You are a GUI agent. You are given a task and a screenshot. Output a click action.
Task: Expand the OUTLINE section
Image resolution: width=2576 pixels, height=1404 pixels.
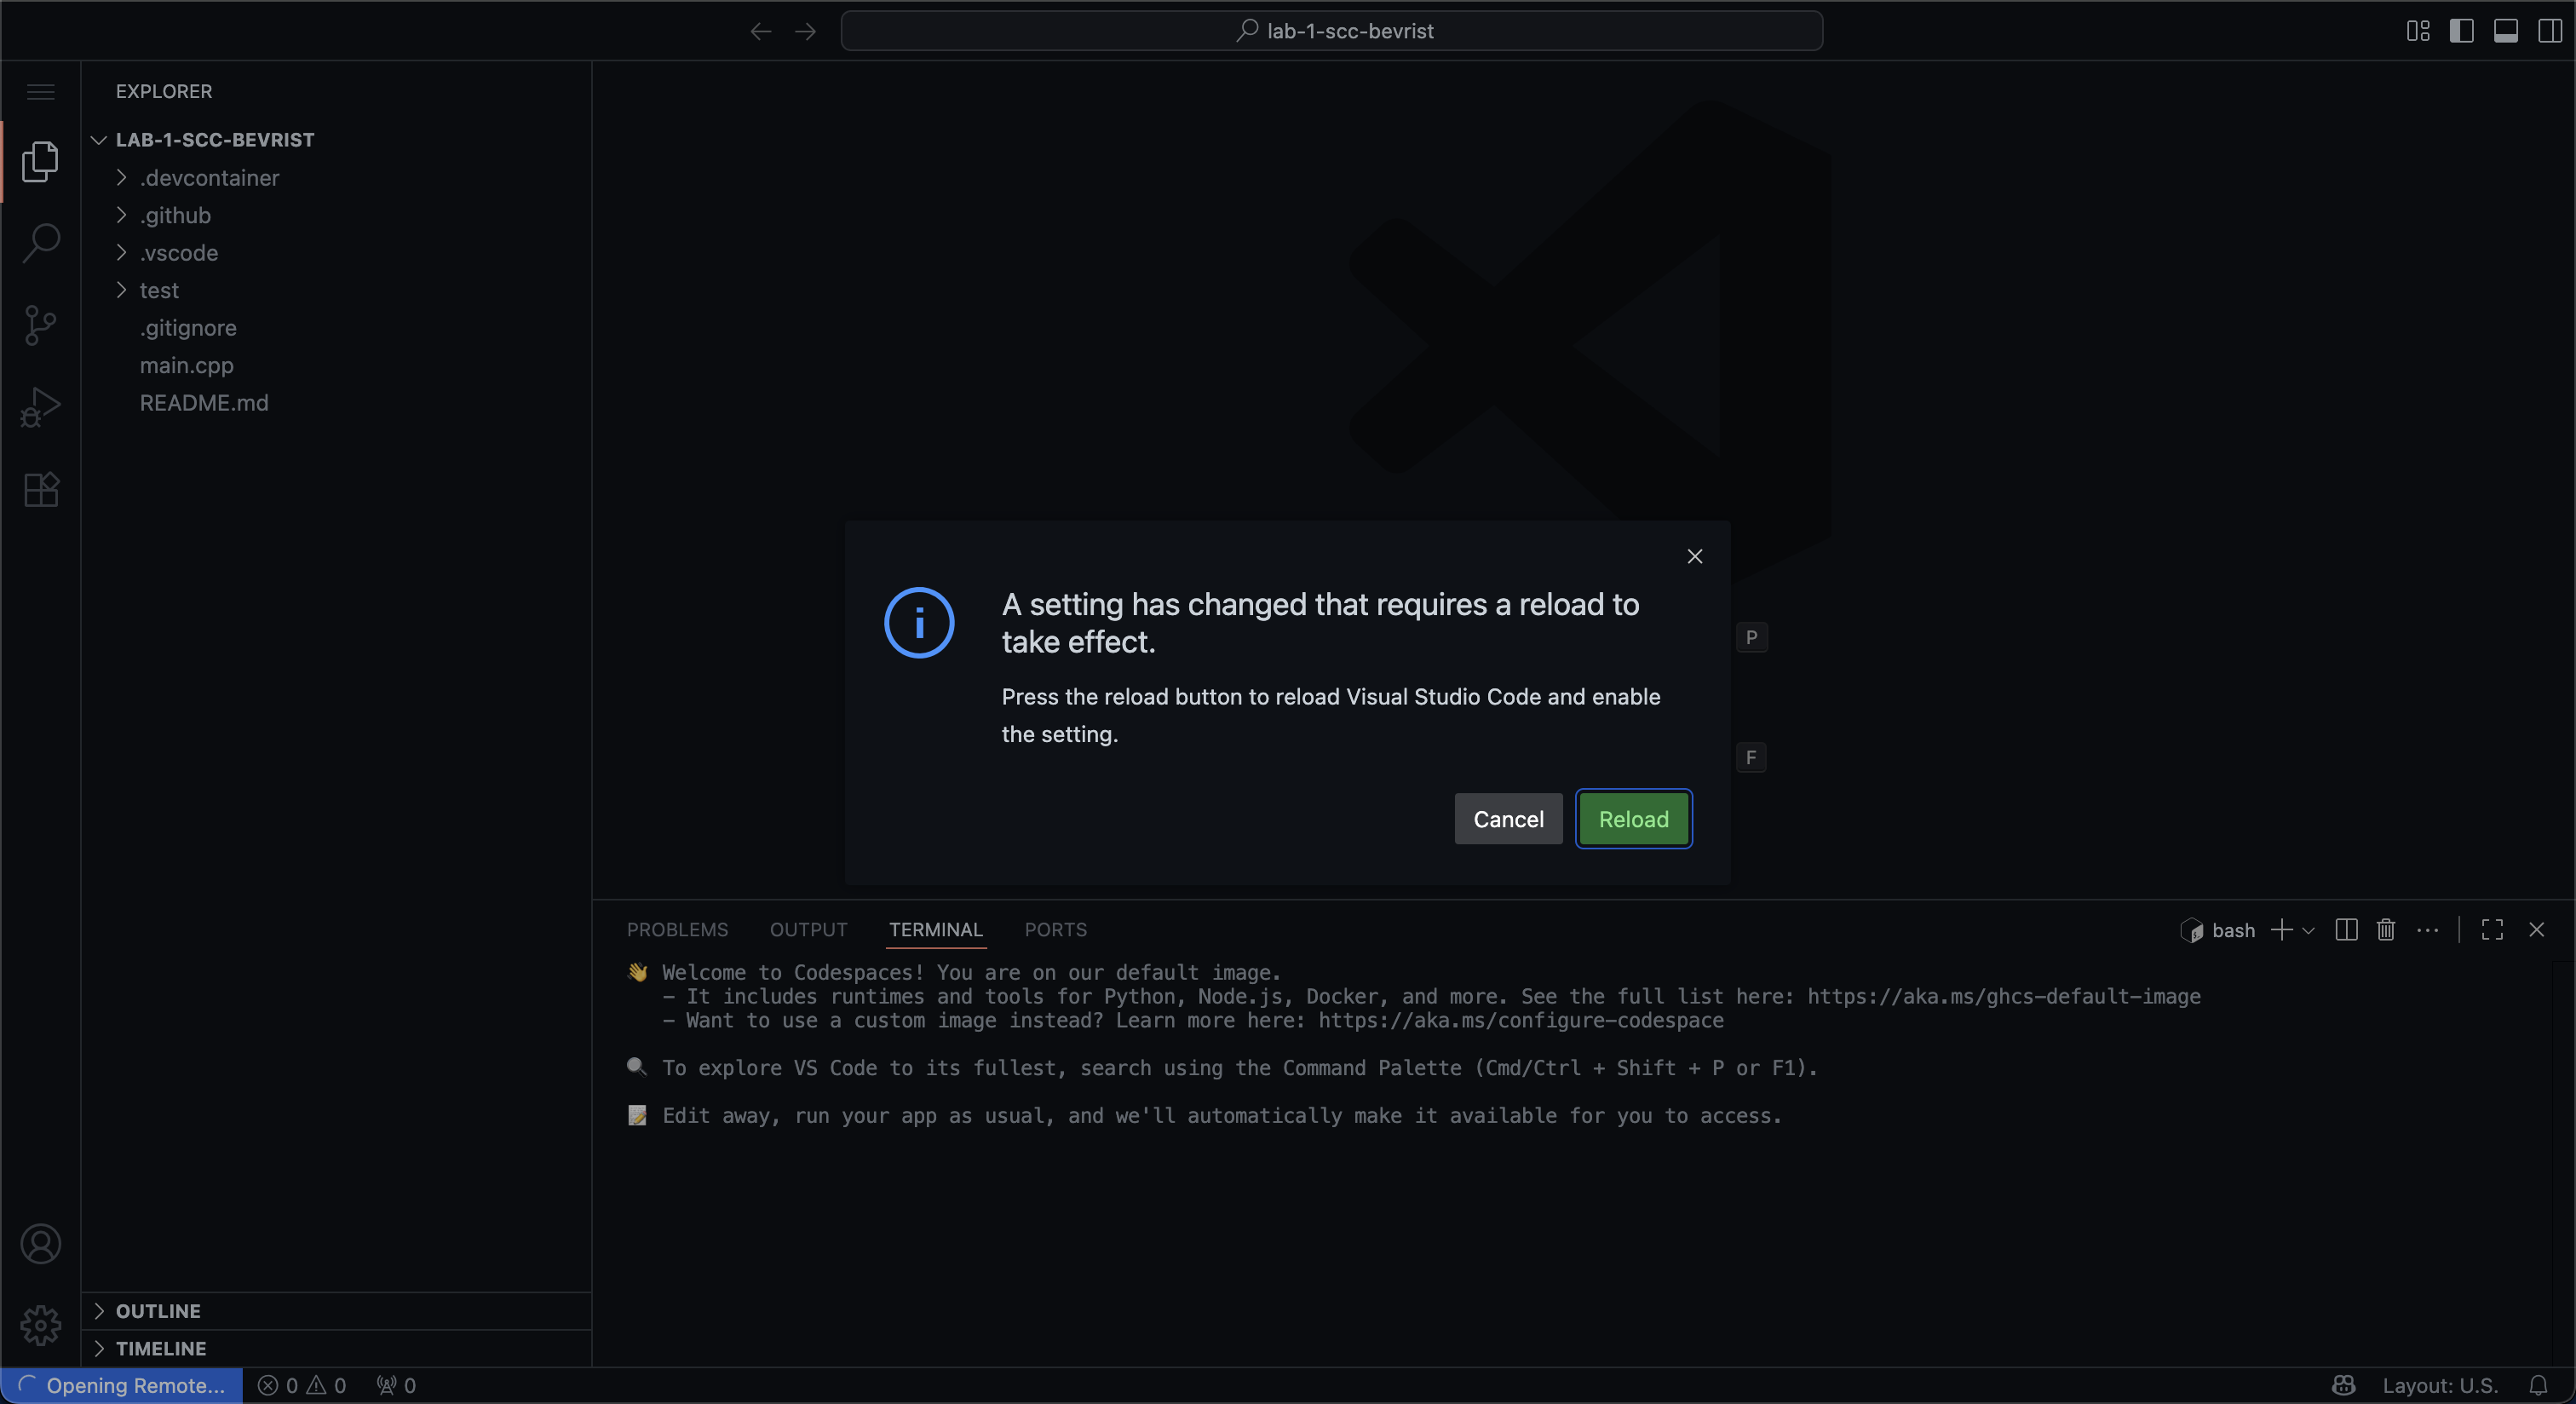[x=158, y=1311]
